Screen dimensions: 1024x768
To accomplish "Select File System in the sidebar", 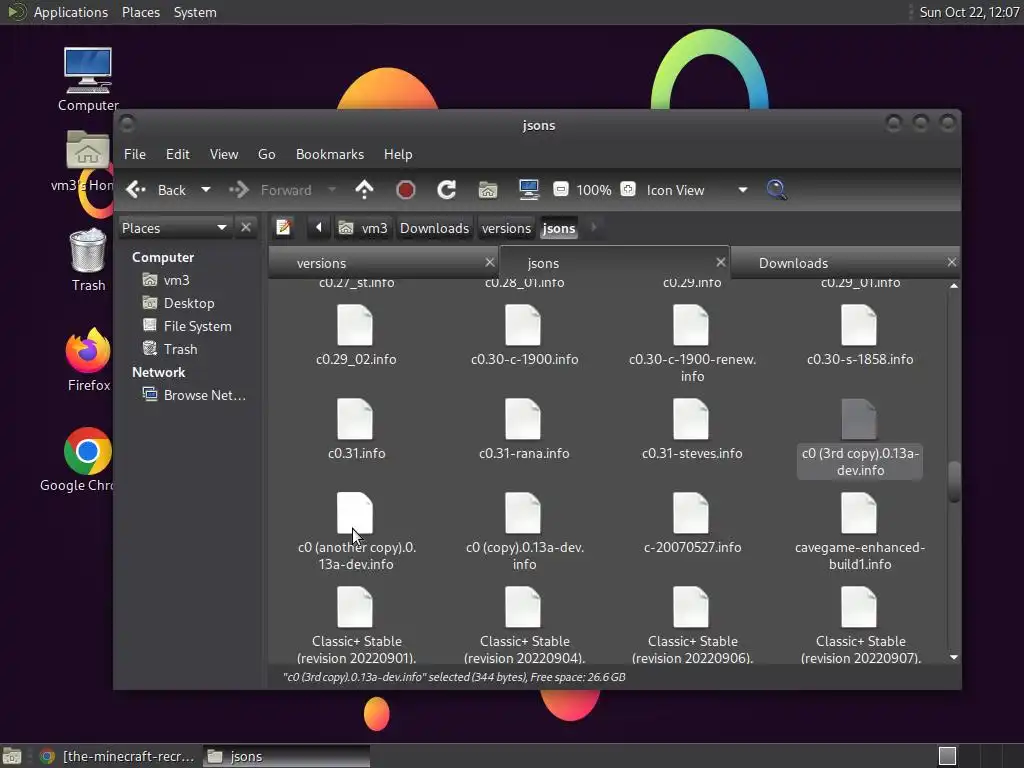I will coord(187,326).
